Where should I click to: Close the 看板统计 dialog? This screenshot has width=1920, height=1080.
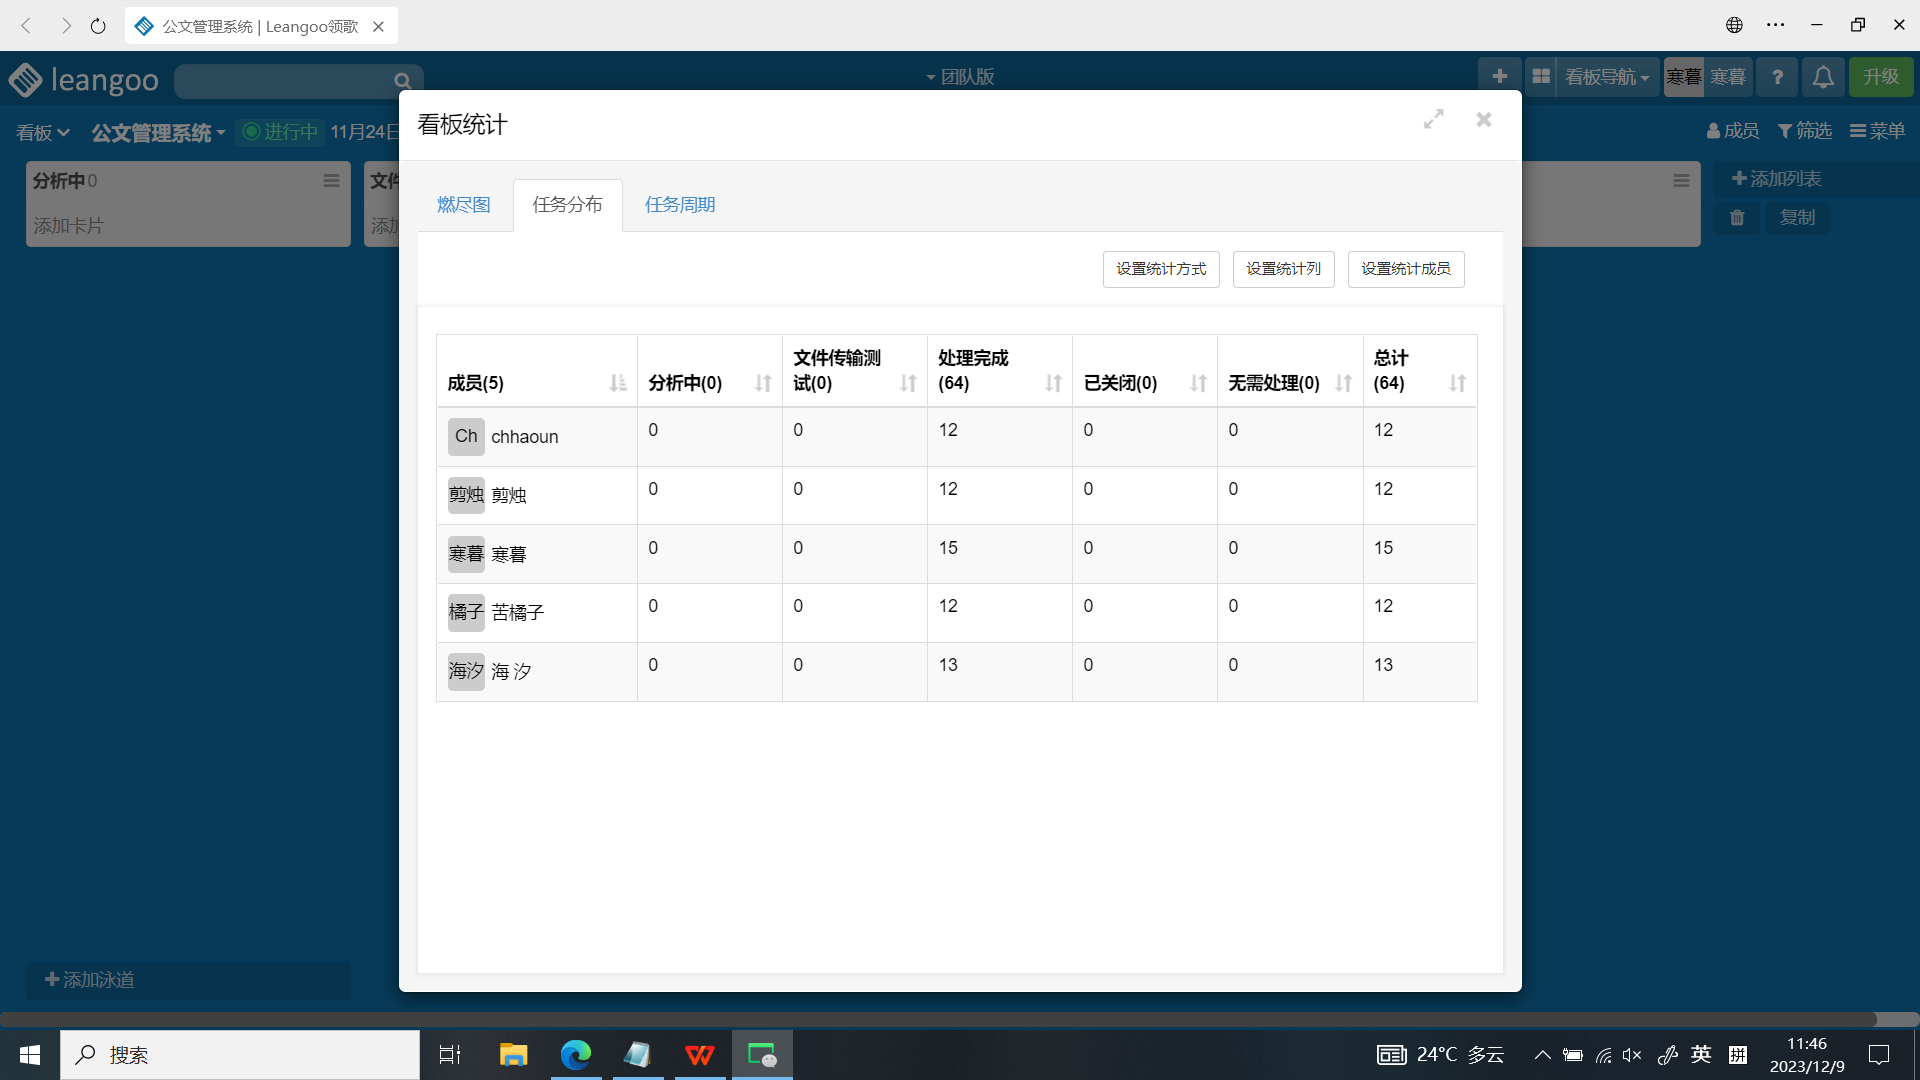tap(1484, 120)
